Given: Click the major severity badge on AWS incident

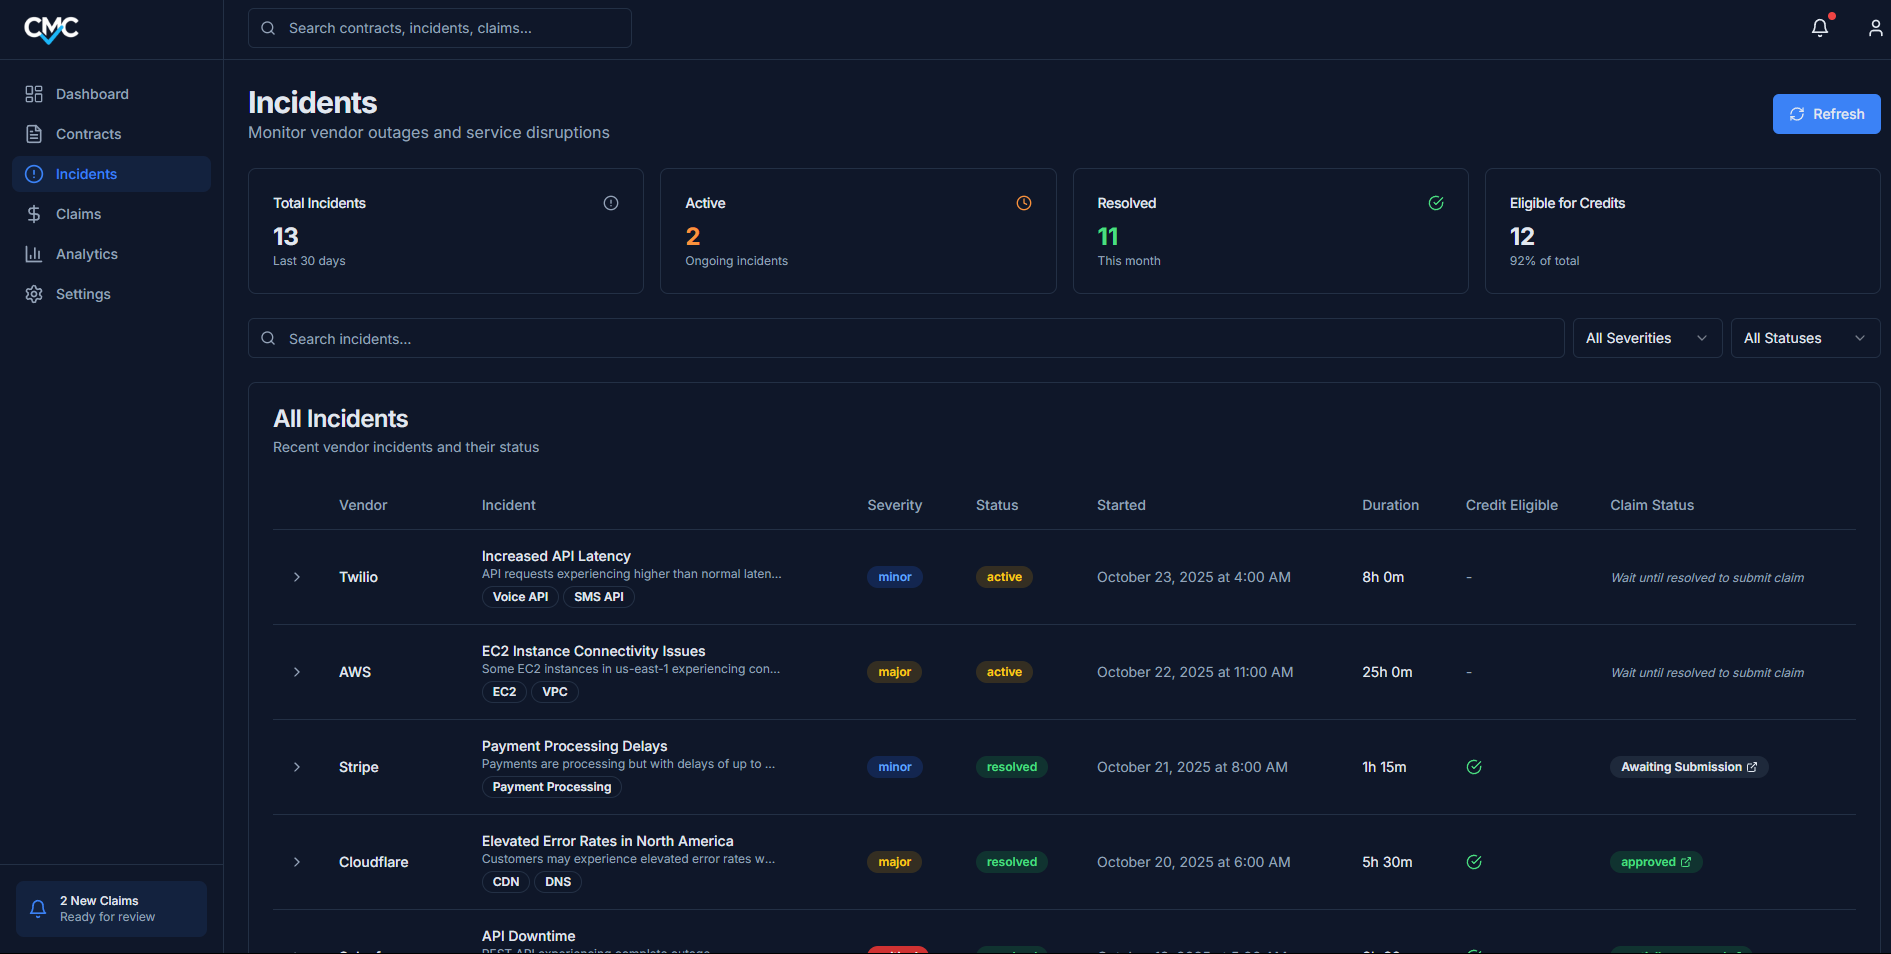Looking at the screenshot, I should tap(894, 671).
